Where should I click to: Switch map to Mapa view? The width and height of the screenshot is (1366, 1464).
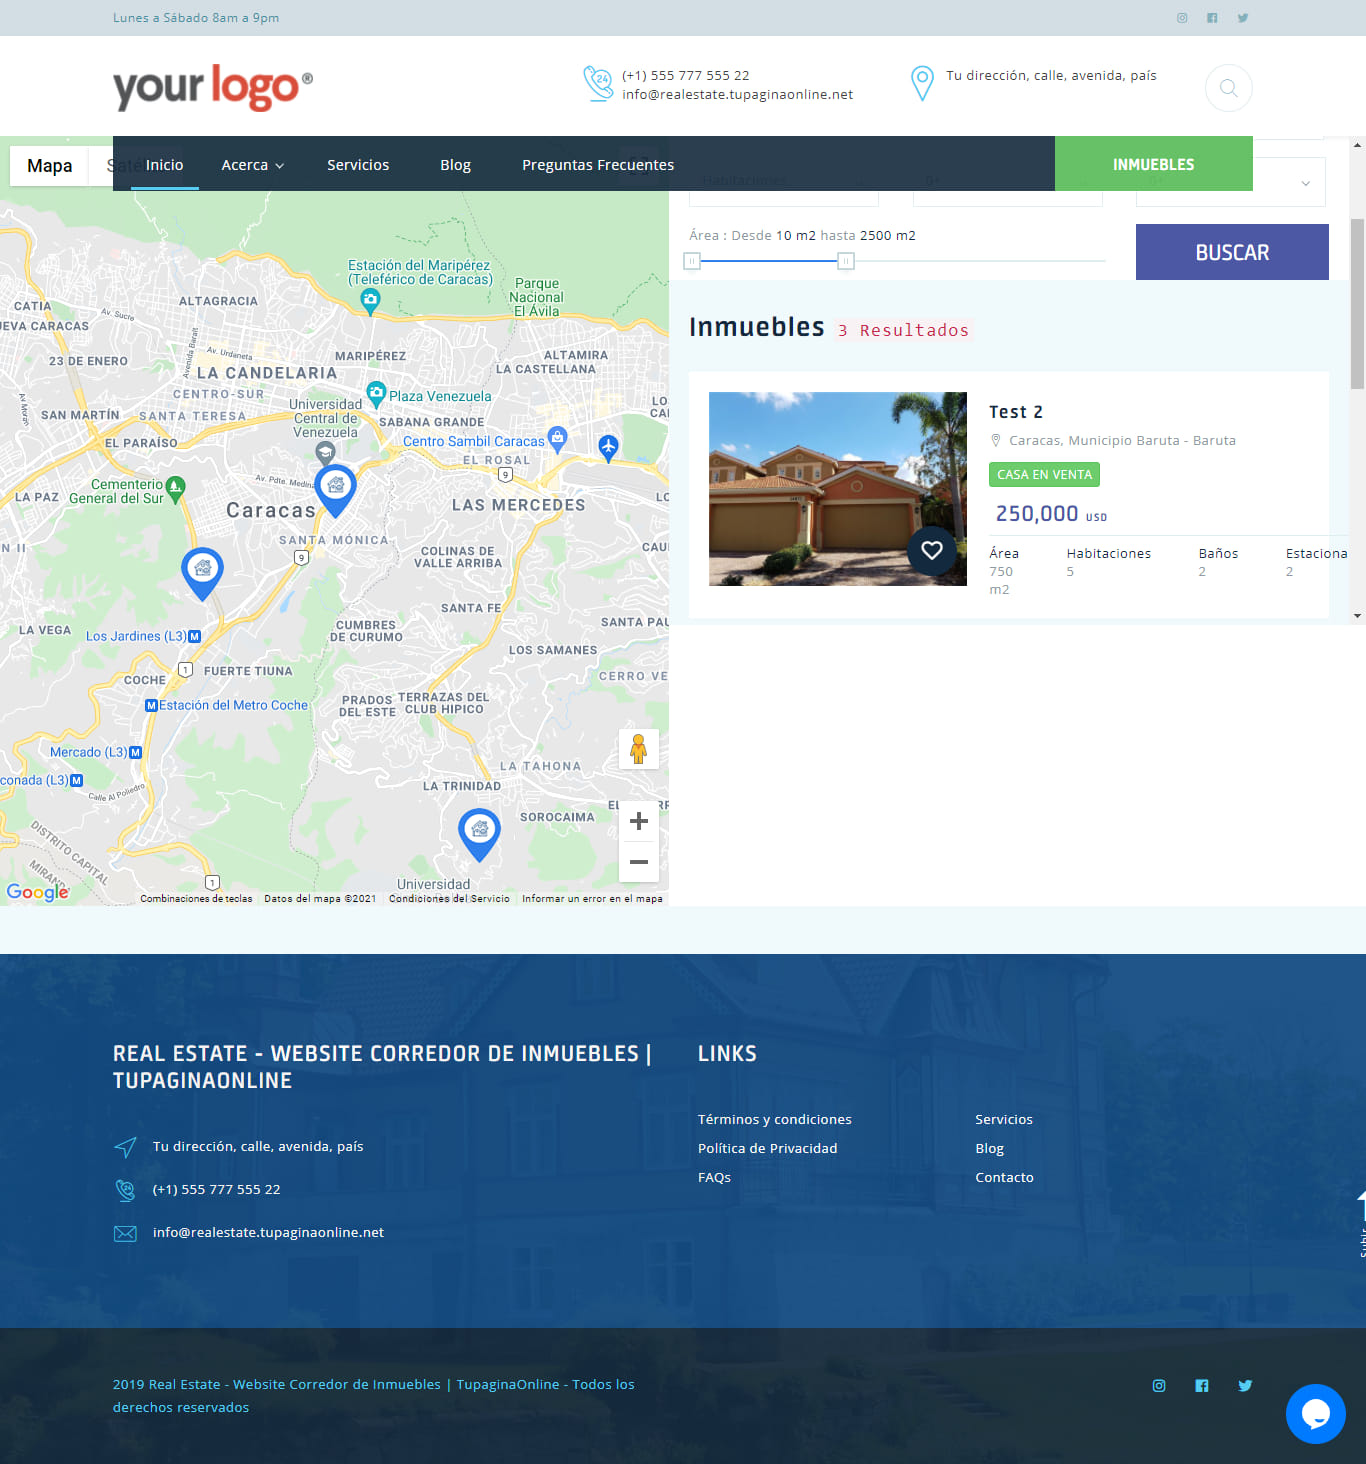coord(49,166)
